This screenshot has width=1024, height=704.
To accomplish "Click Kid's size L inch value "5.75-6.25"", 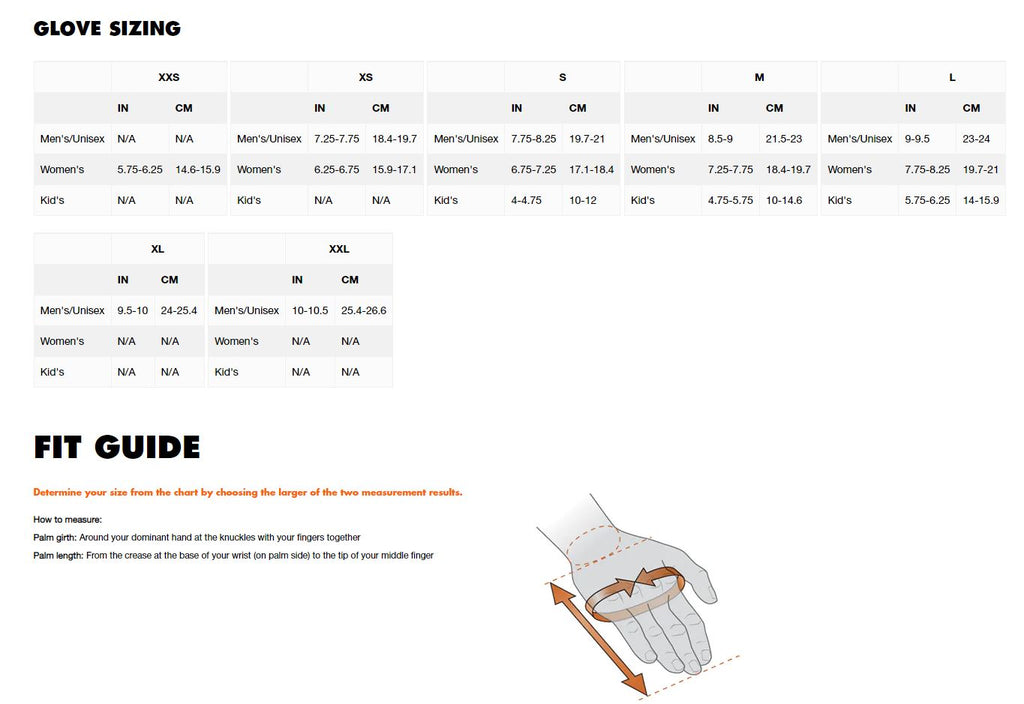I will pyautogui.click(x=927, y=200).
